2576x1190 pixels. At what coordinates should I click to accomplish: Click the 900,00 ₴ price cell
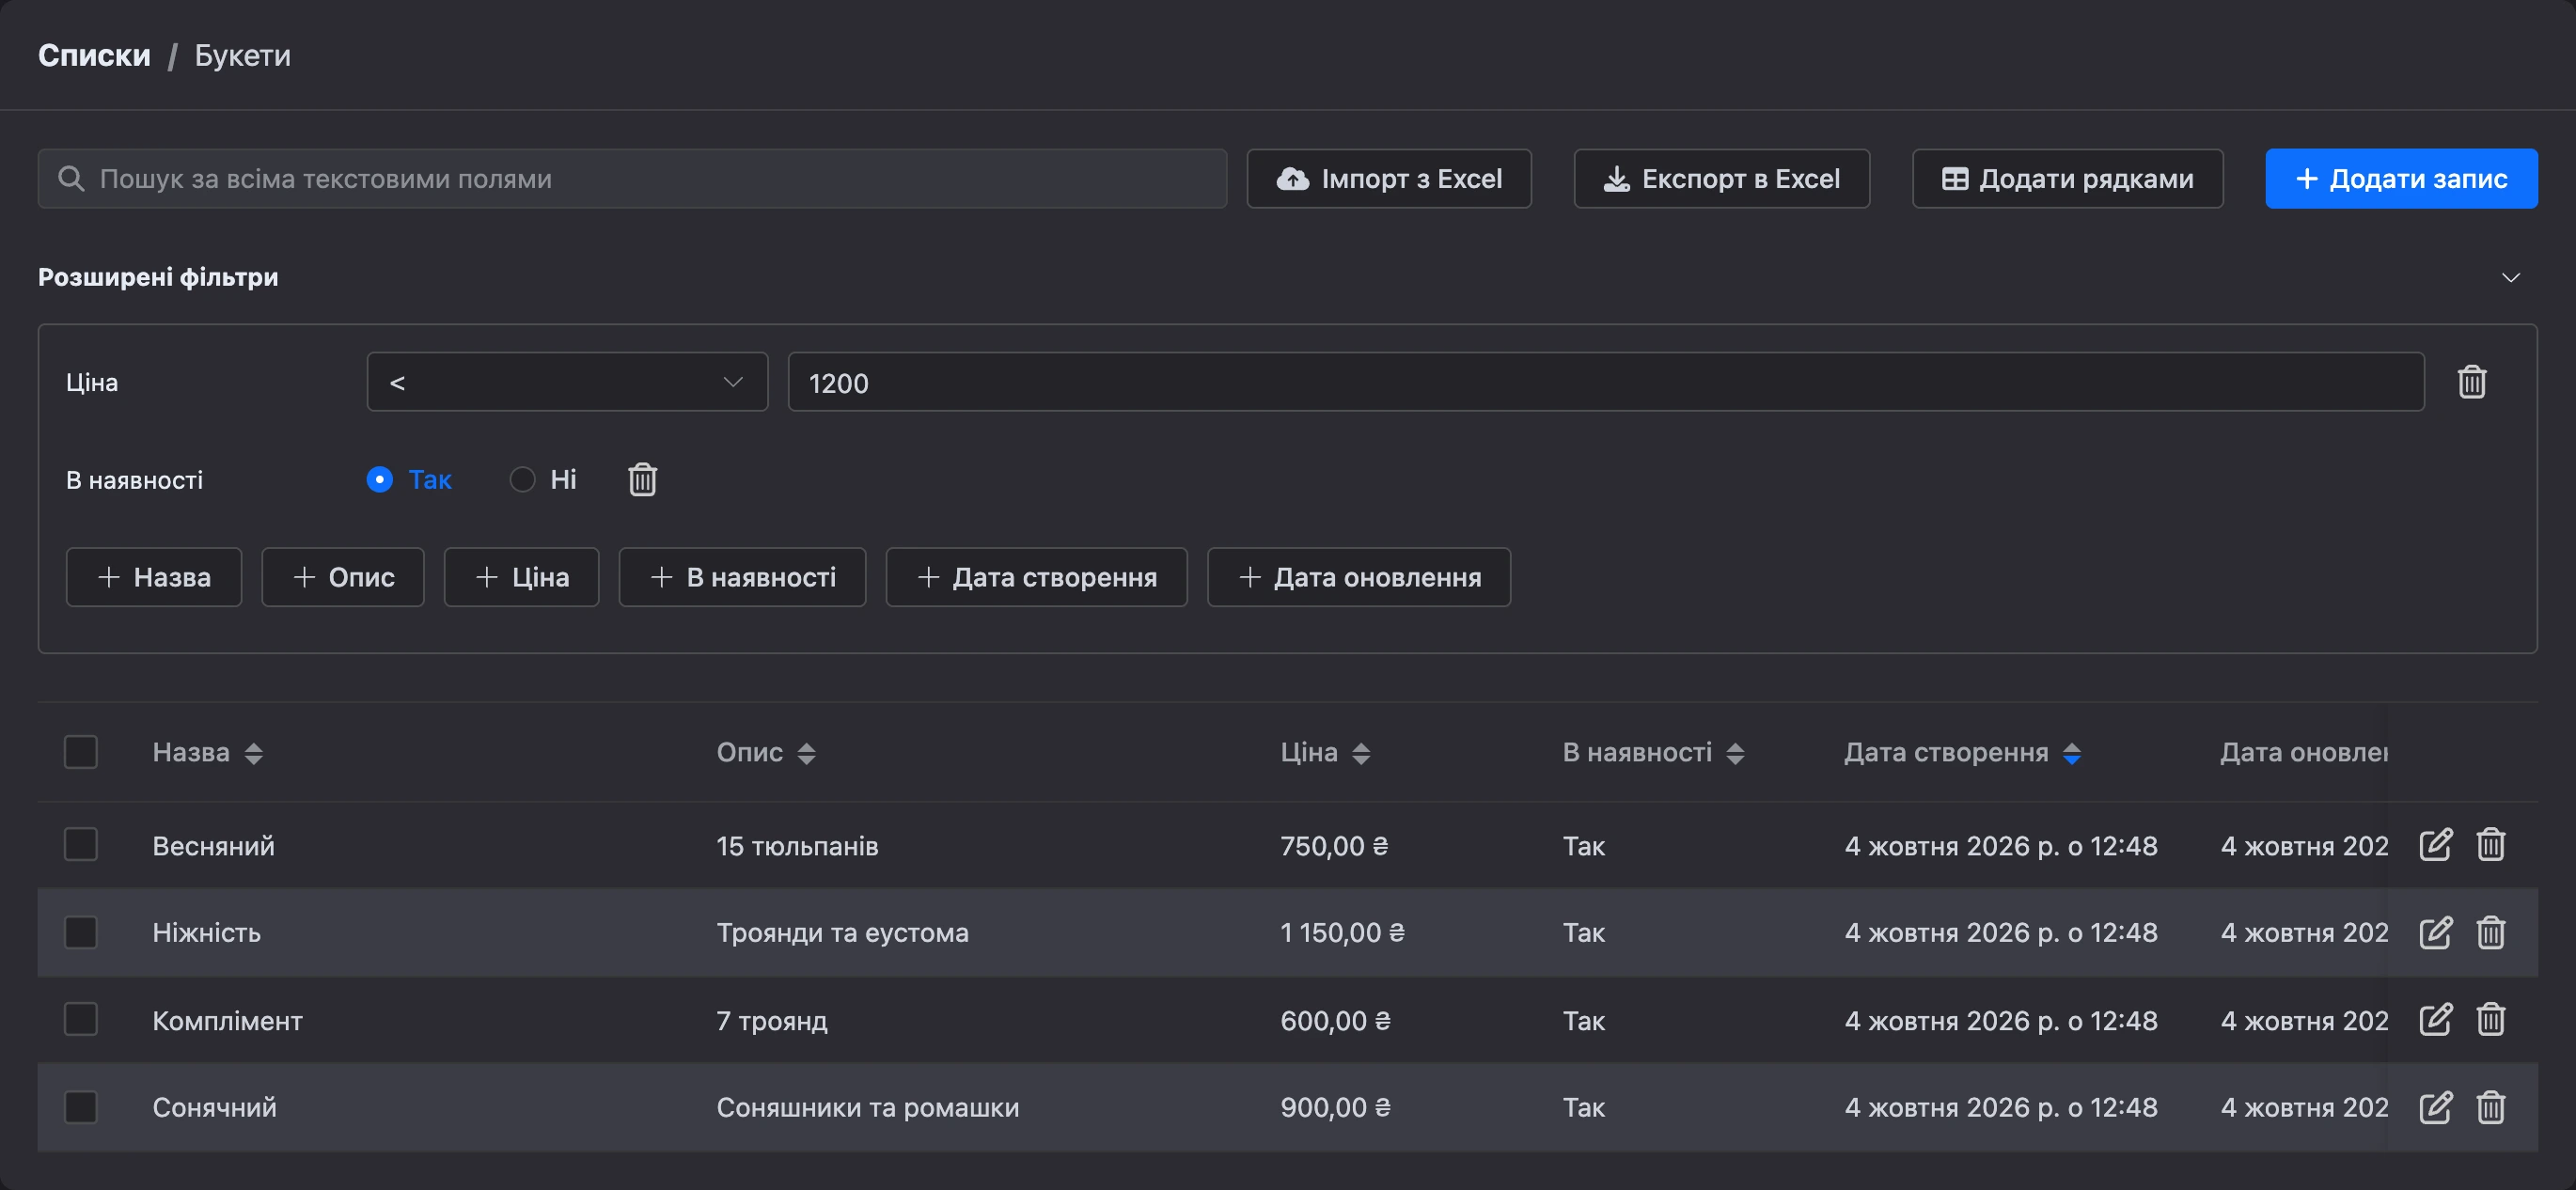coord(1335,1107)
